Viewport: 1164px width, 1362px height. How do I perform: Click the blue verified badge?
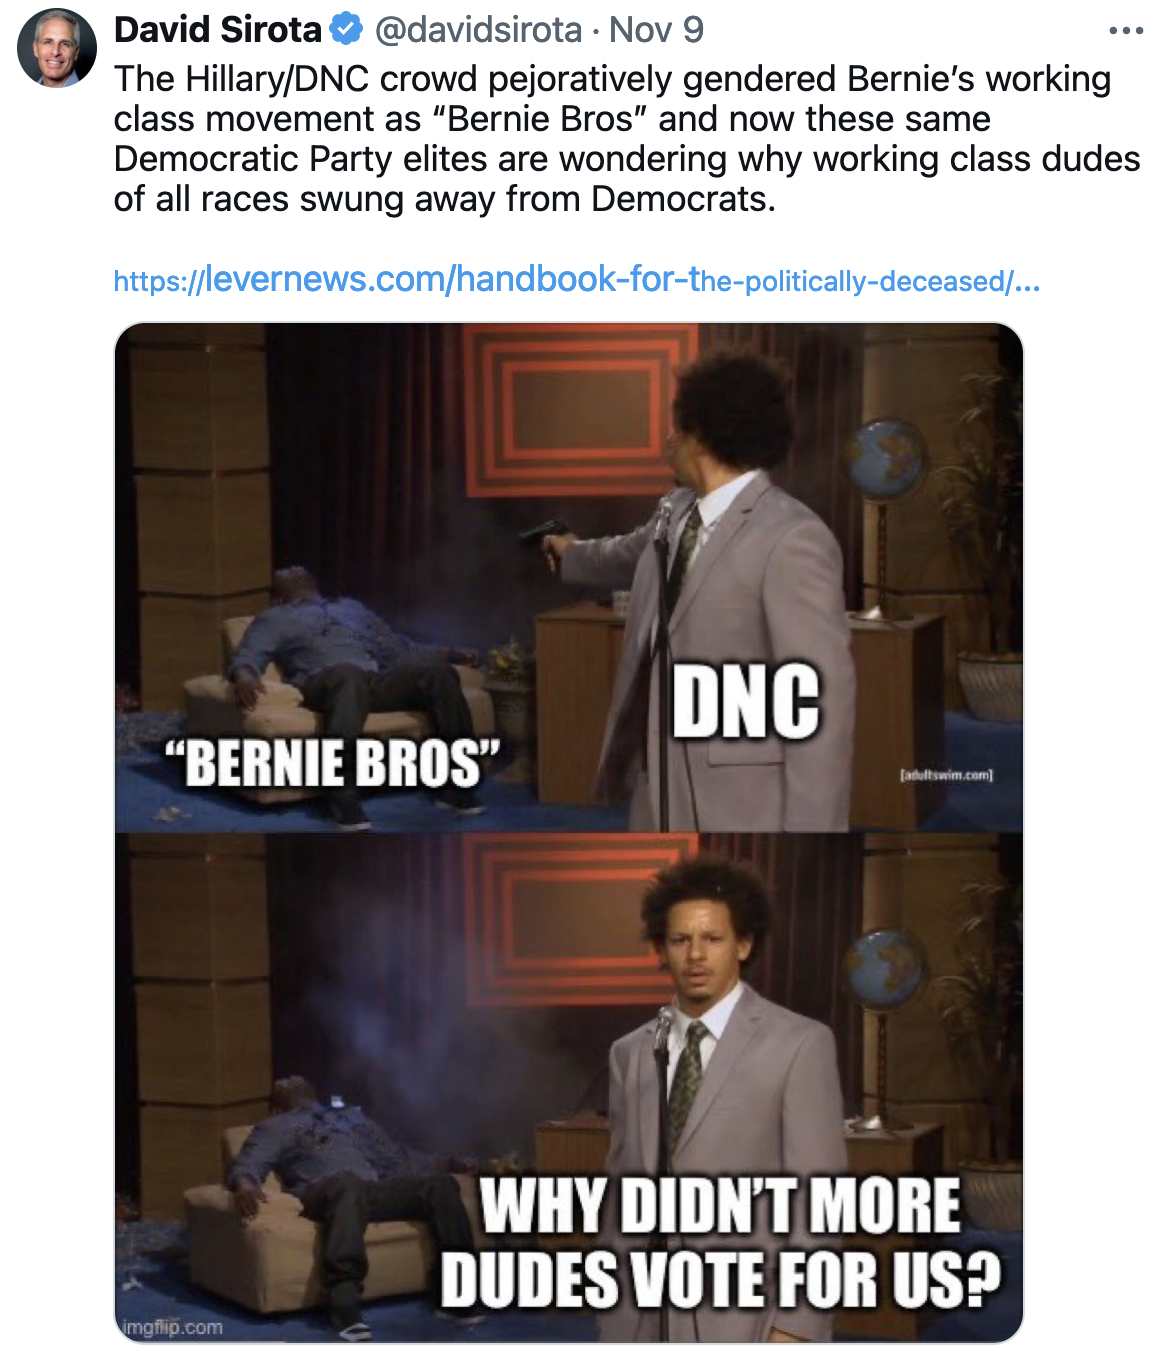(x=346, y=30)
